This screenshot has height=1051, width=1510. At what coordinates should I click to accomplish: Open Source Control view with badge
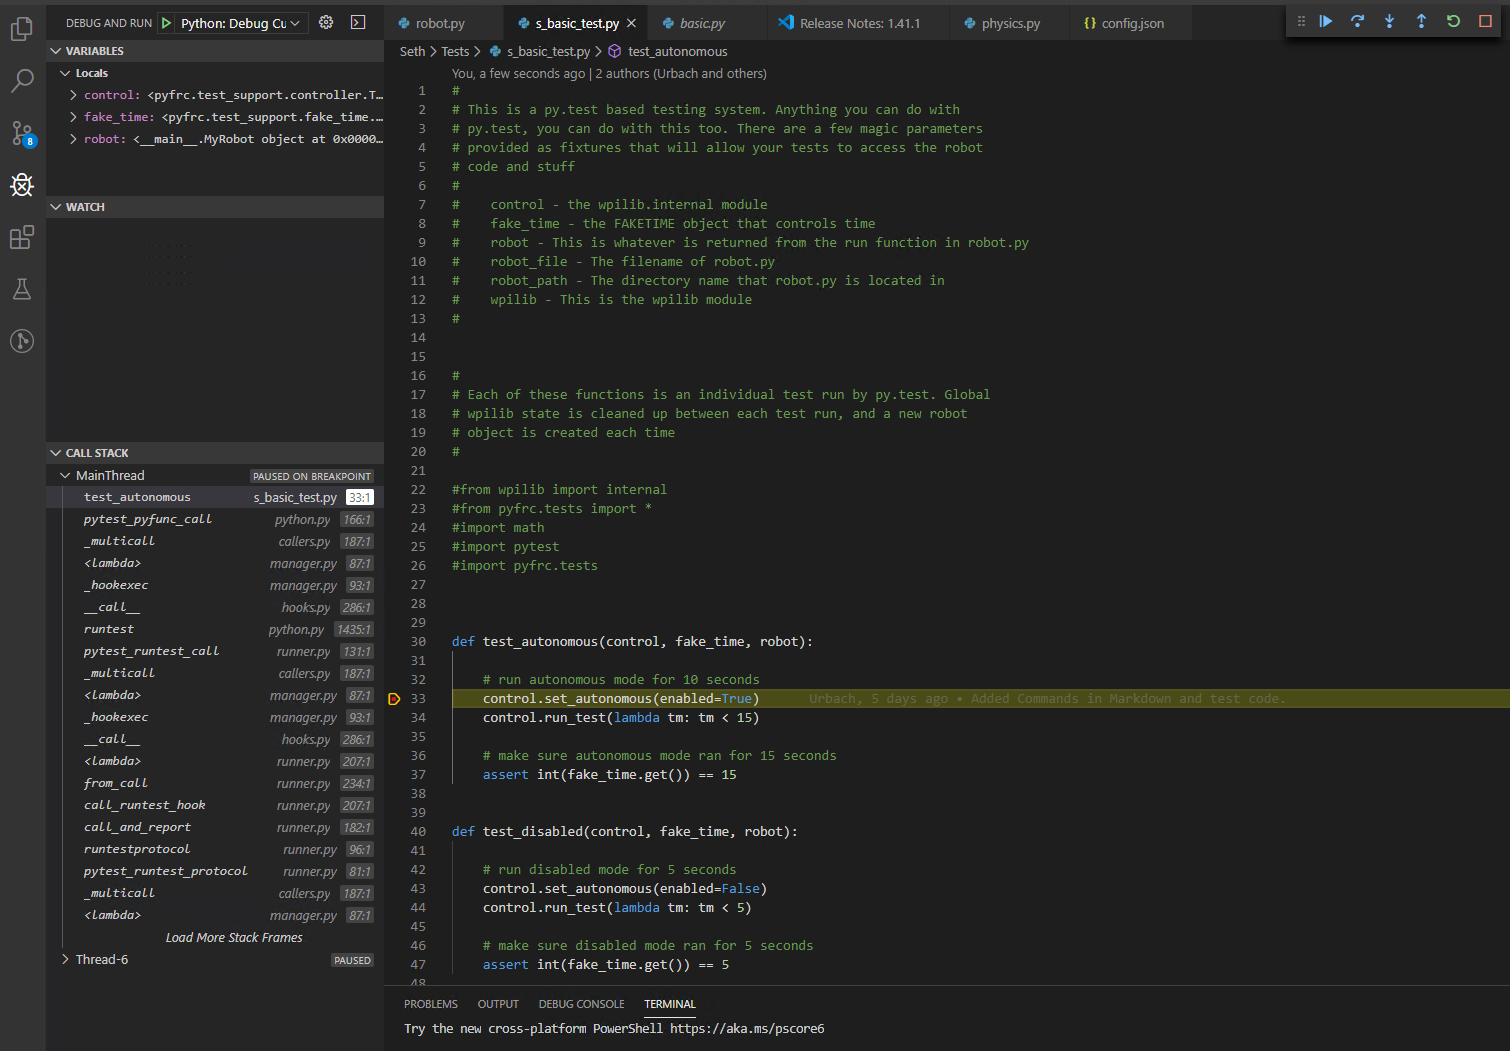[22, 133]
